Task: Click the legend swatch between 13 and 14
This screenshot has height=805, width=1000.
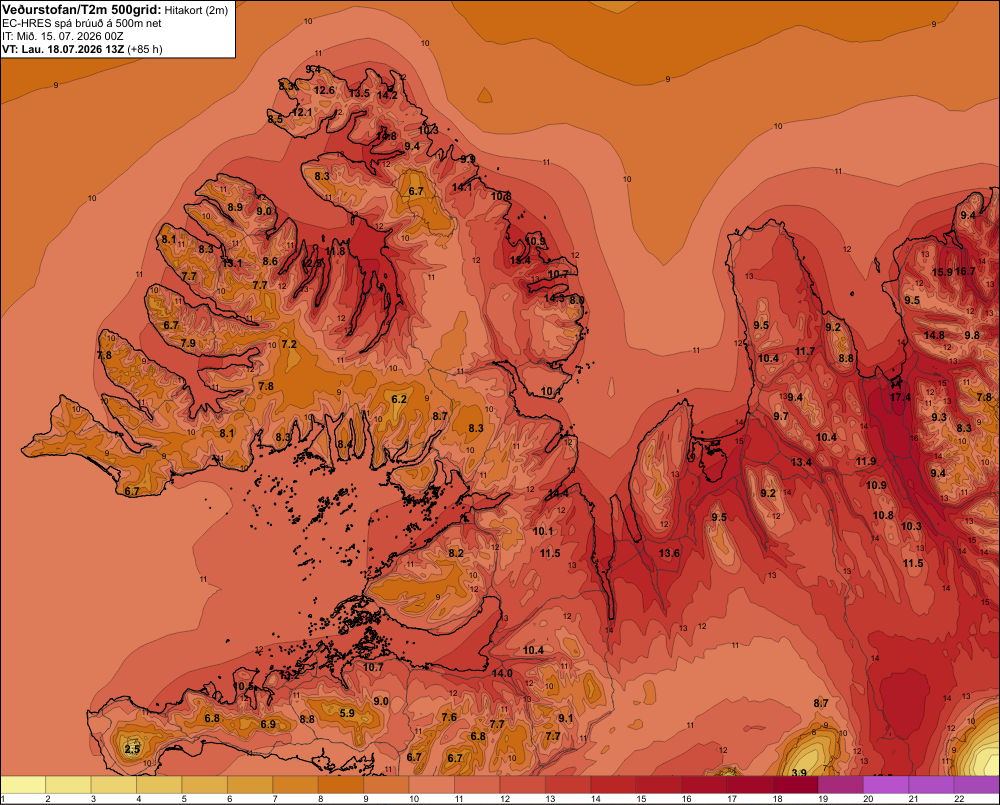Action: 568,785
